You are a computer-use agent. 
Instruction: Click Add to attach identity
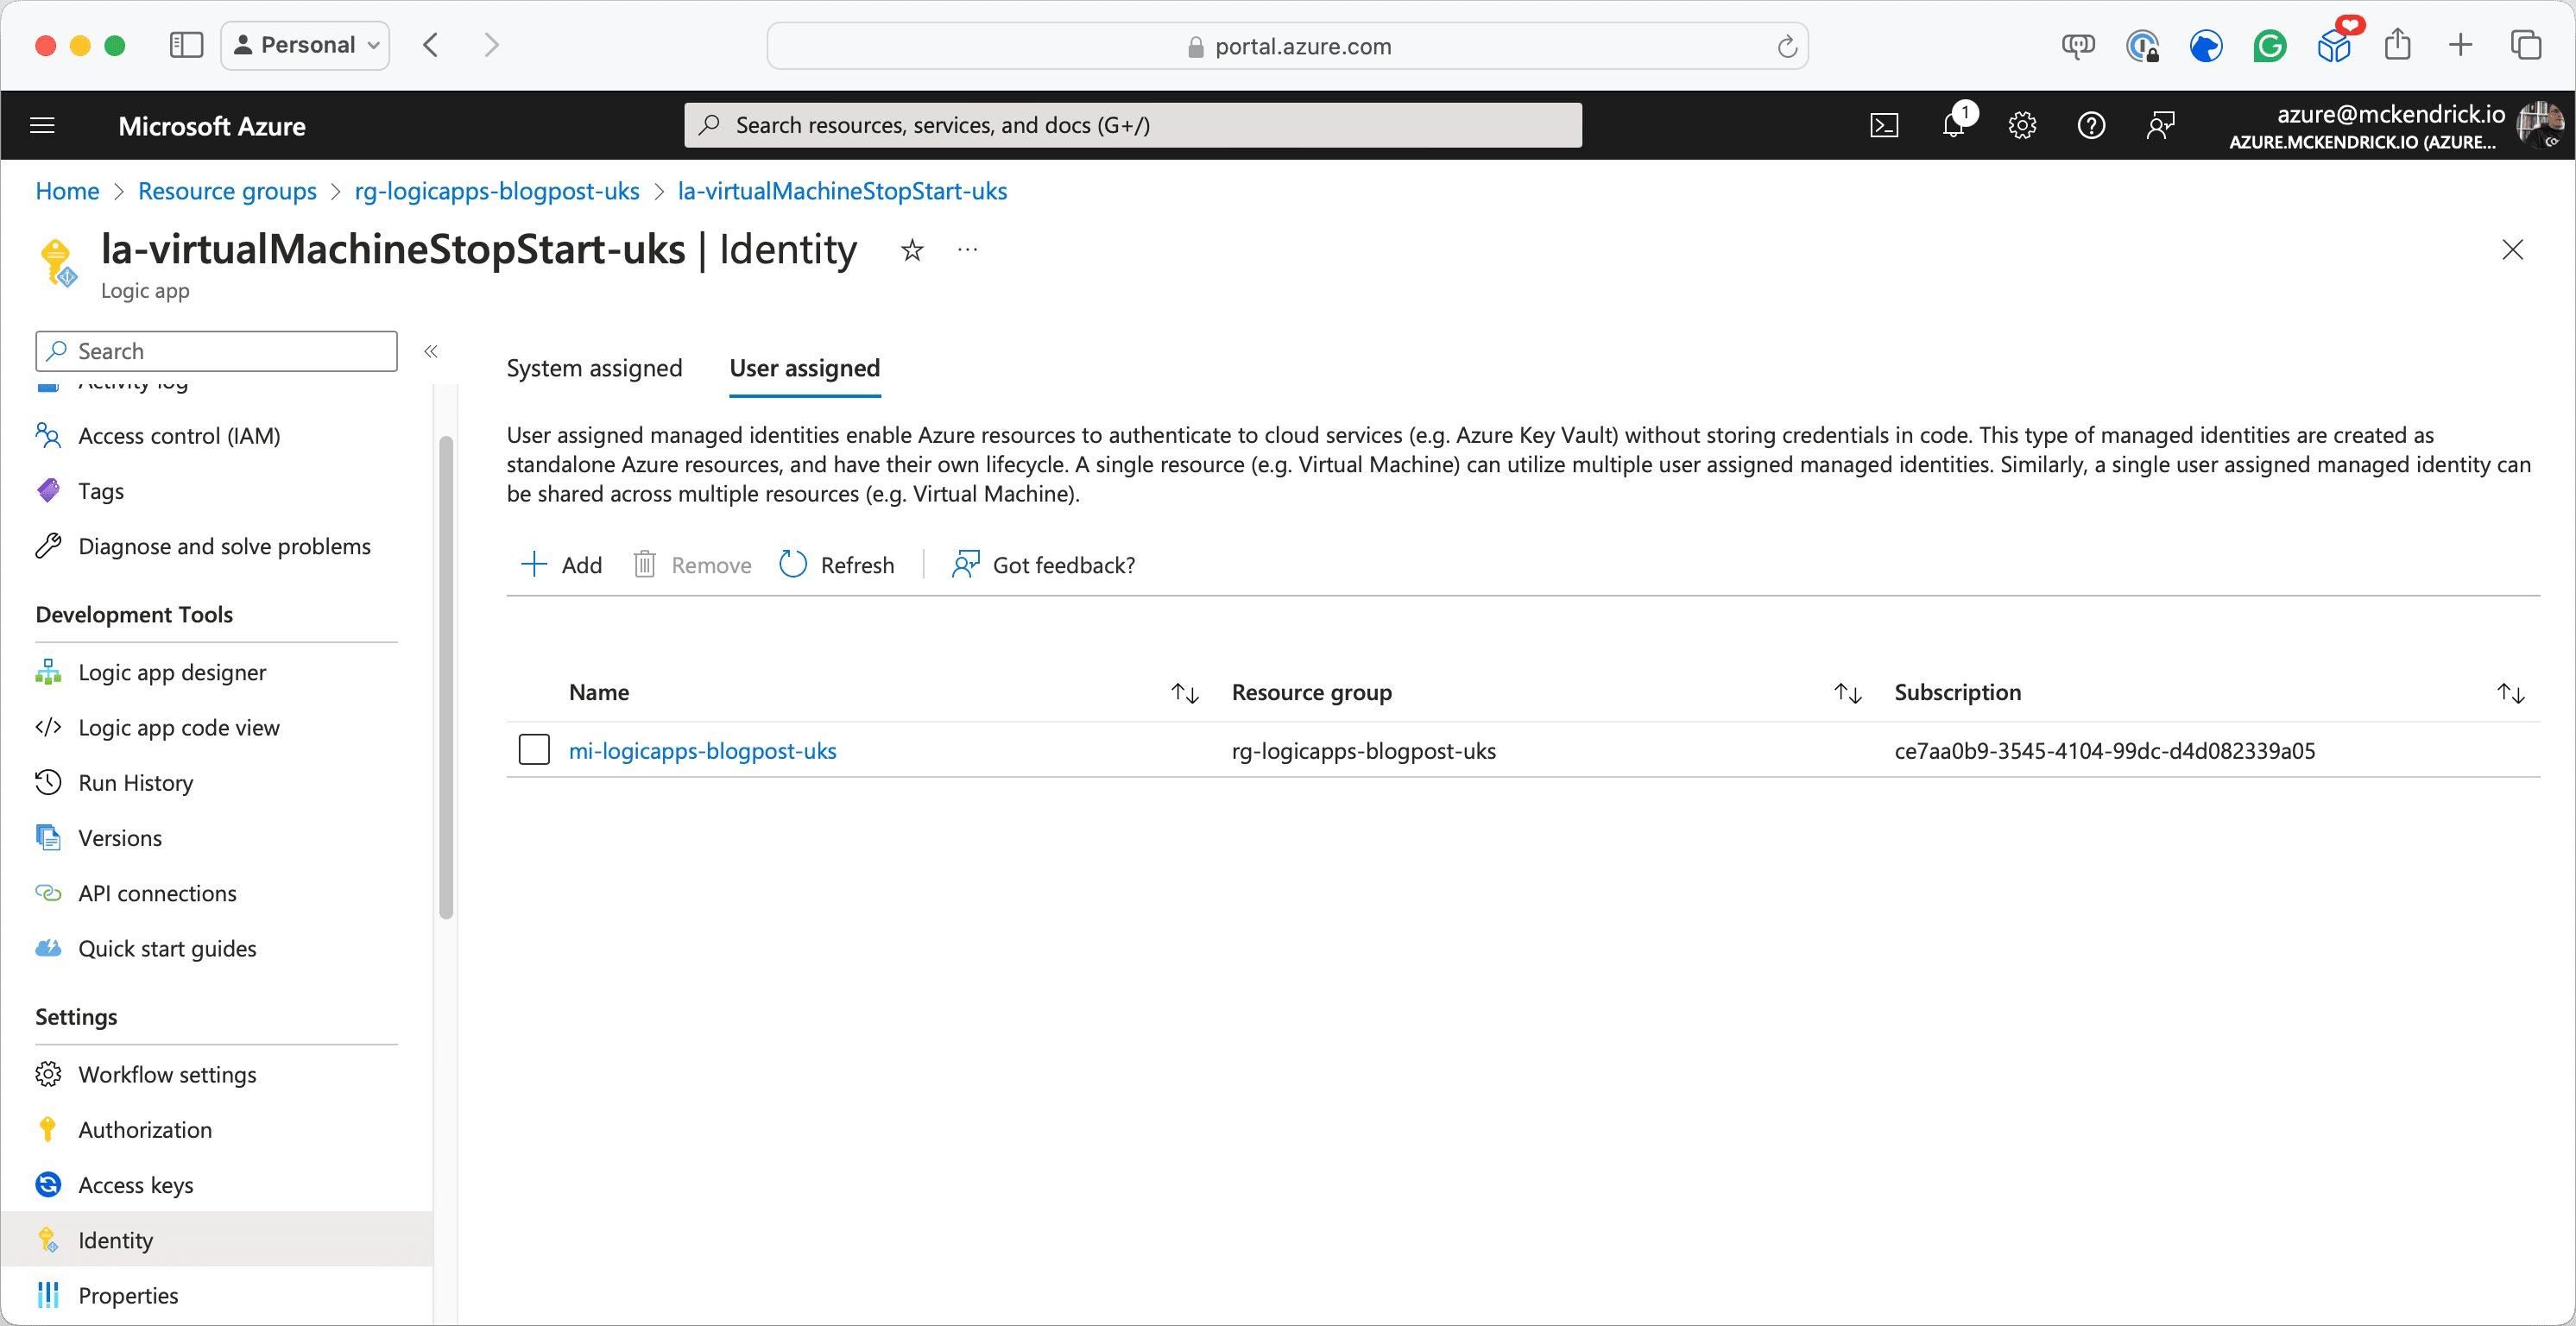point(562,565)
